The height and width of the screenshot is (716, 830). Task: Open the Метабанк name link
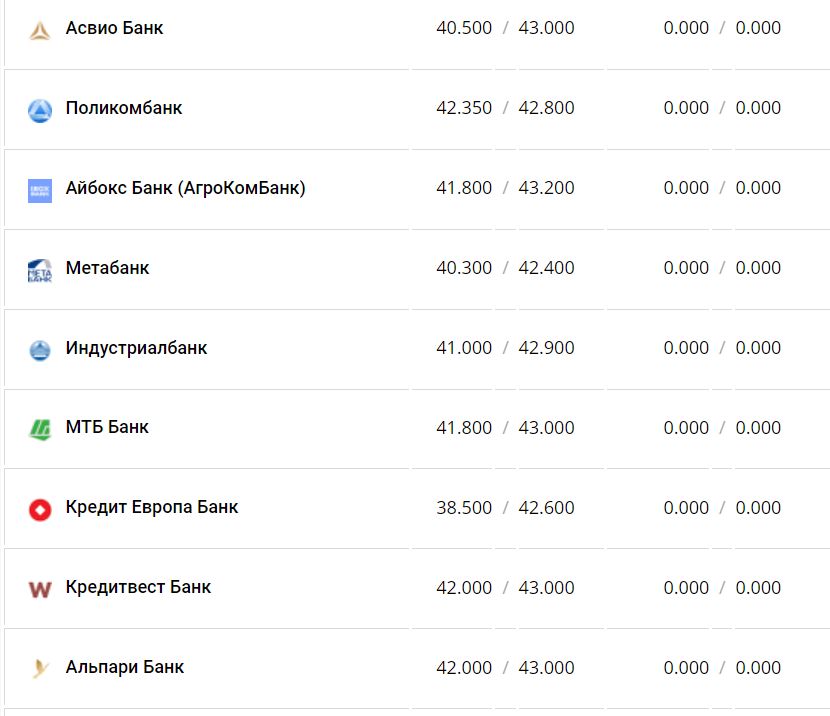click(x=107, y=268)
